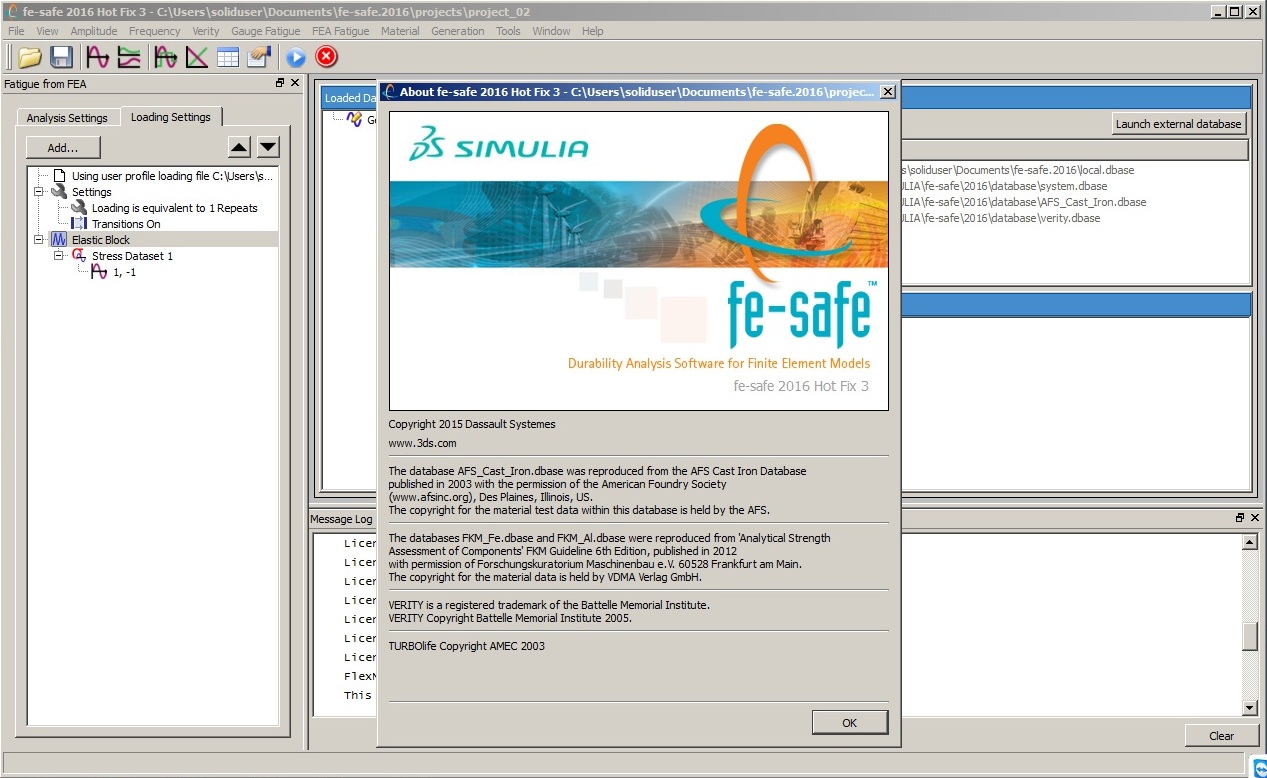Viewport: 1267px width, 778px height.
Task: Click the table grid toolbar icon
Action: click(228, 57)
